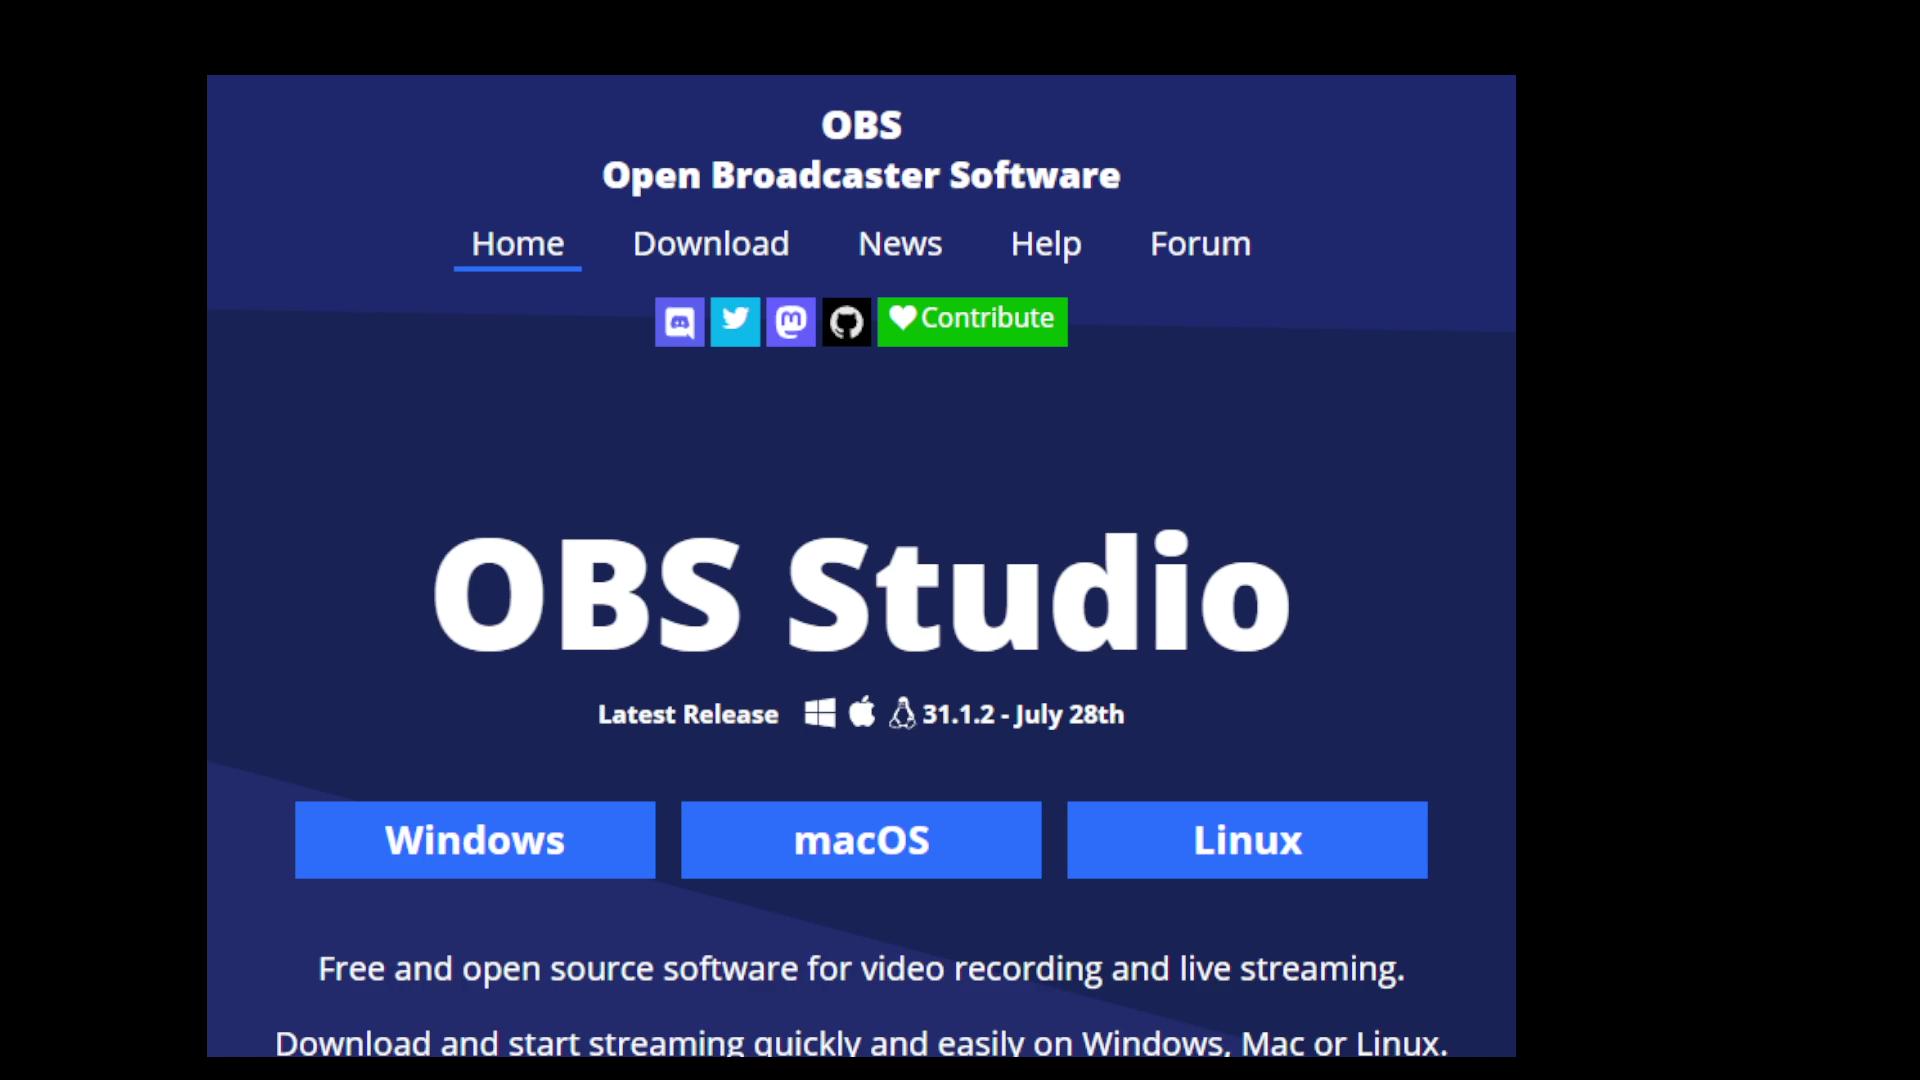Click the Apple logo beside Latest Release
This screenshot has height=1080, width=1920.
pos(862,714)
